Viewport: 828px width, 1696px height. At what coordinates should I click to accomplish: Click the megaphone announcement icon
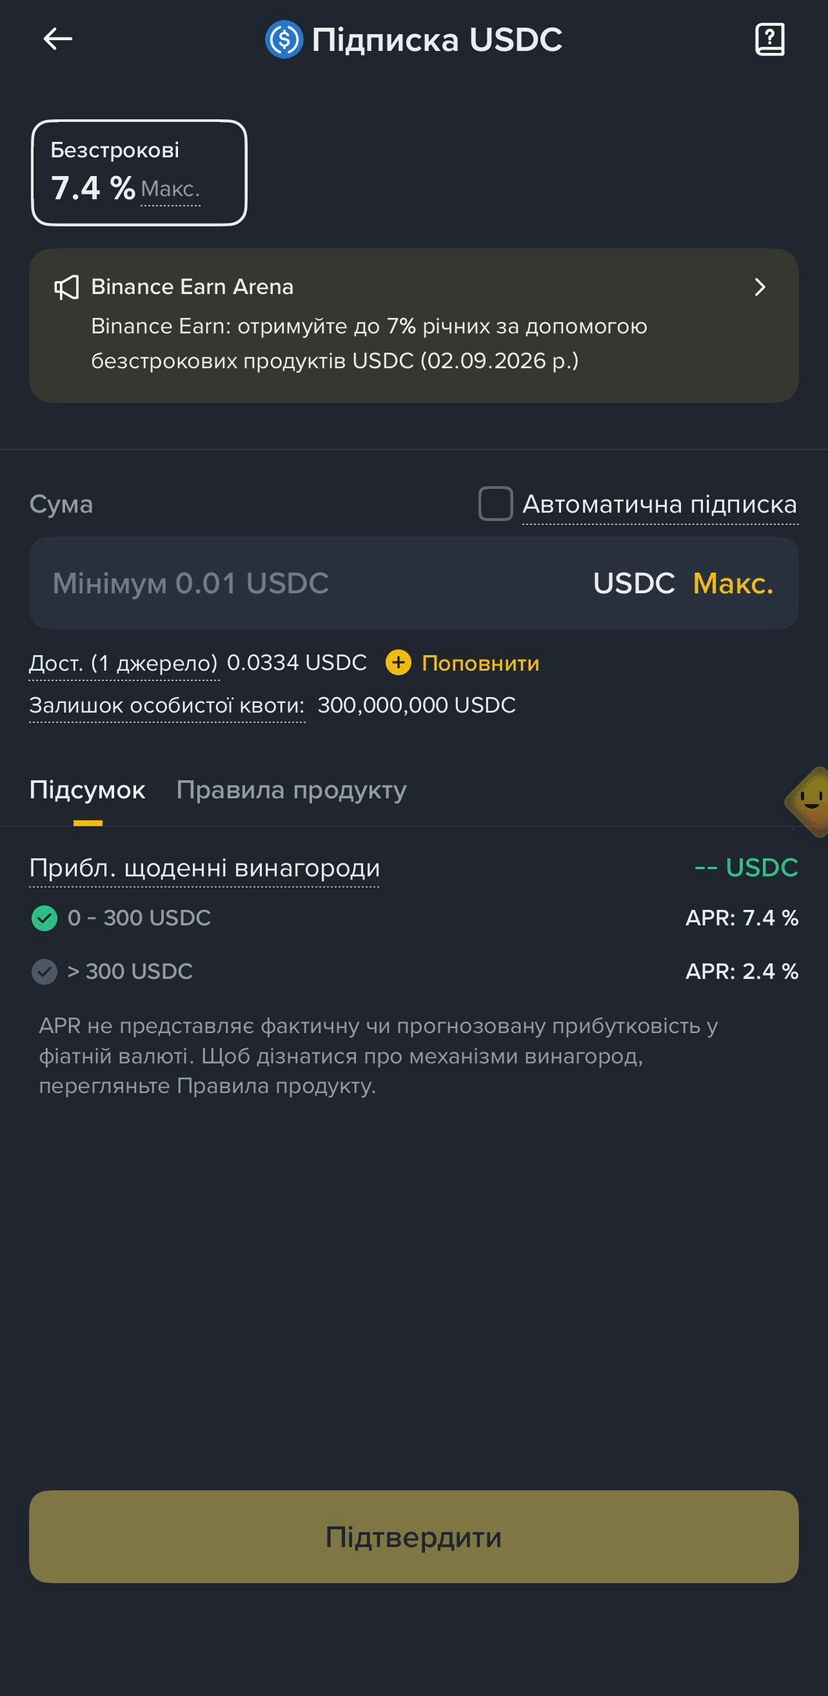point(66,288)
